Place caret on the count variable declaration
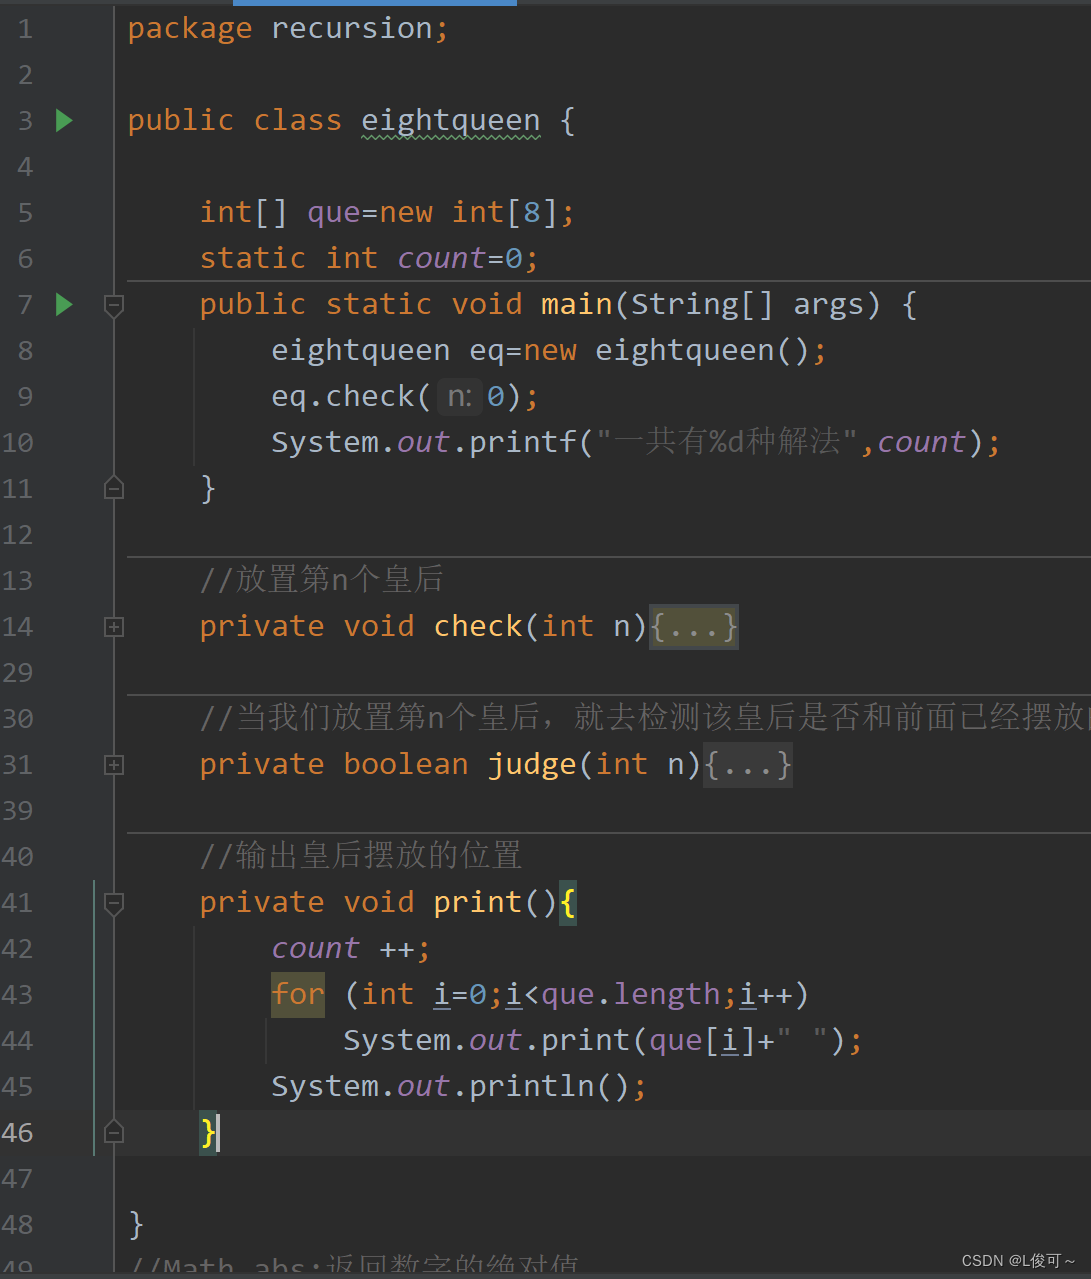 [x=440, y=258]
